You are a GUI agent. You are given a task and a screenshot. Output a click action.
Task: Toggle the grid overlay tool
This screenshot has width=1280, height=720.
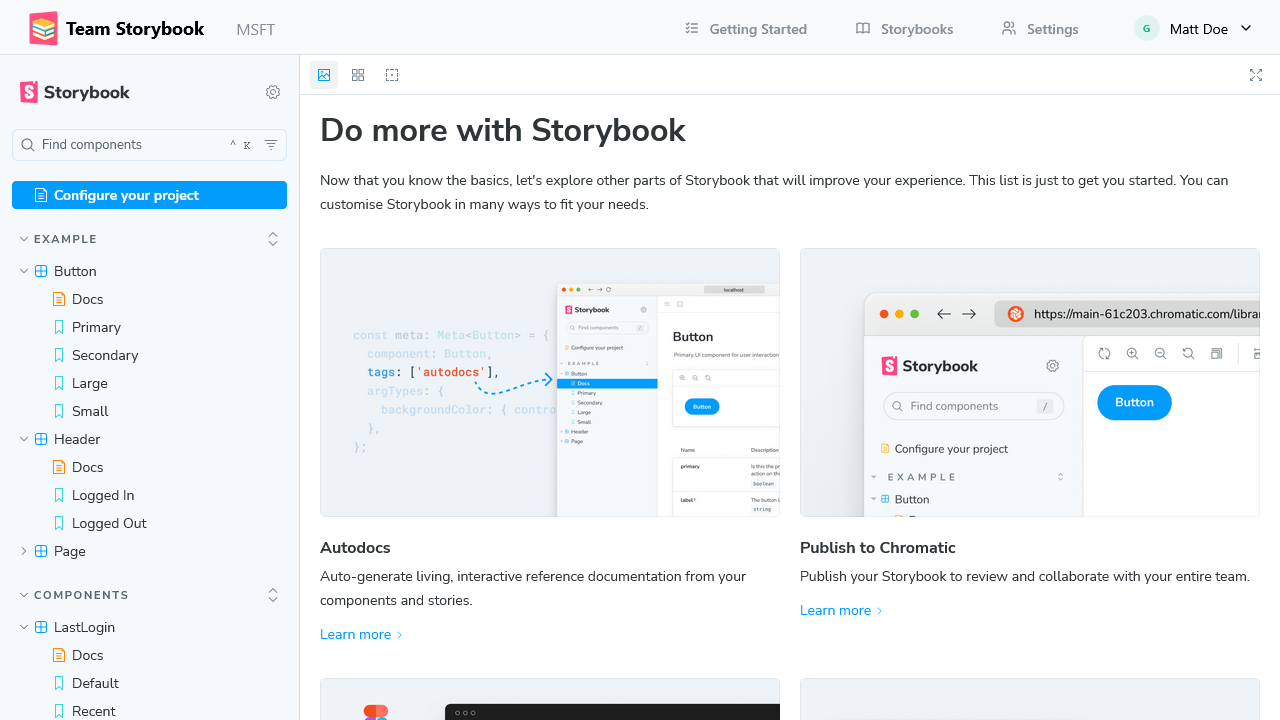[358, 75]
